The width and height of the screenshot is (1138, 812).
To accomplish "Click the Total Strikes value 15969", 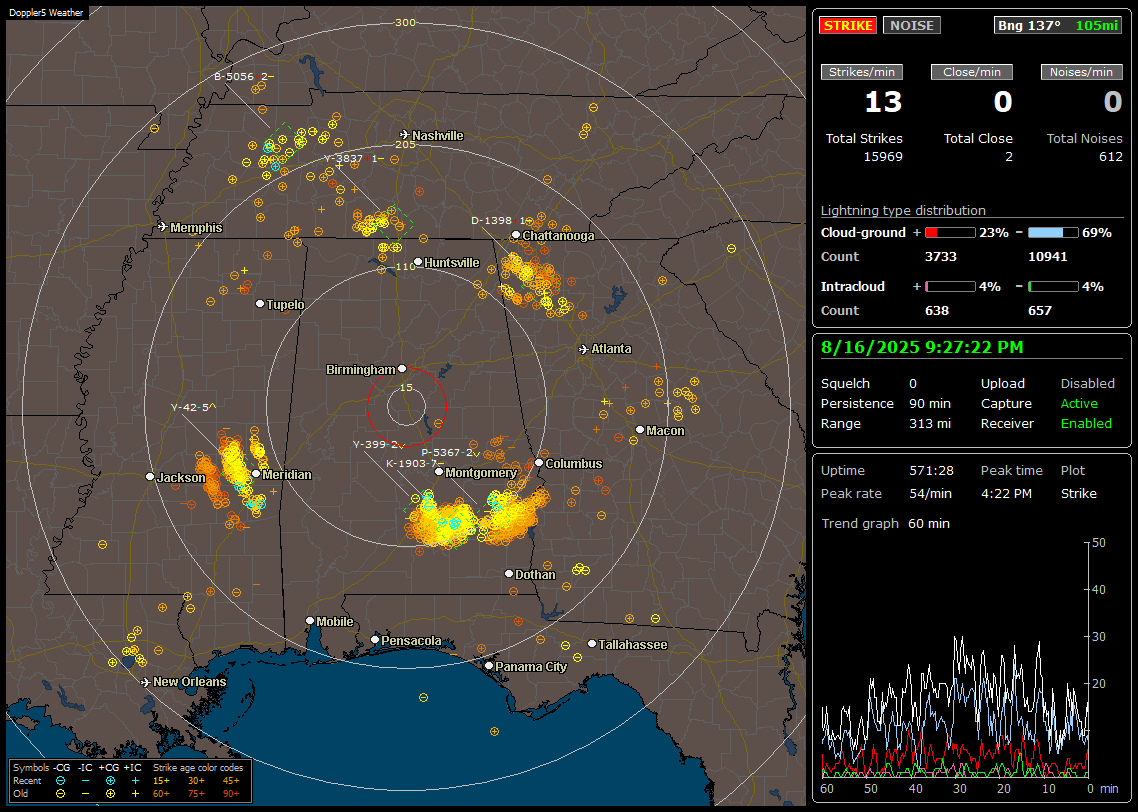I will tap(883, 156).
